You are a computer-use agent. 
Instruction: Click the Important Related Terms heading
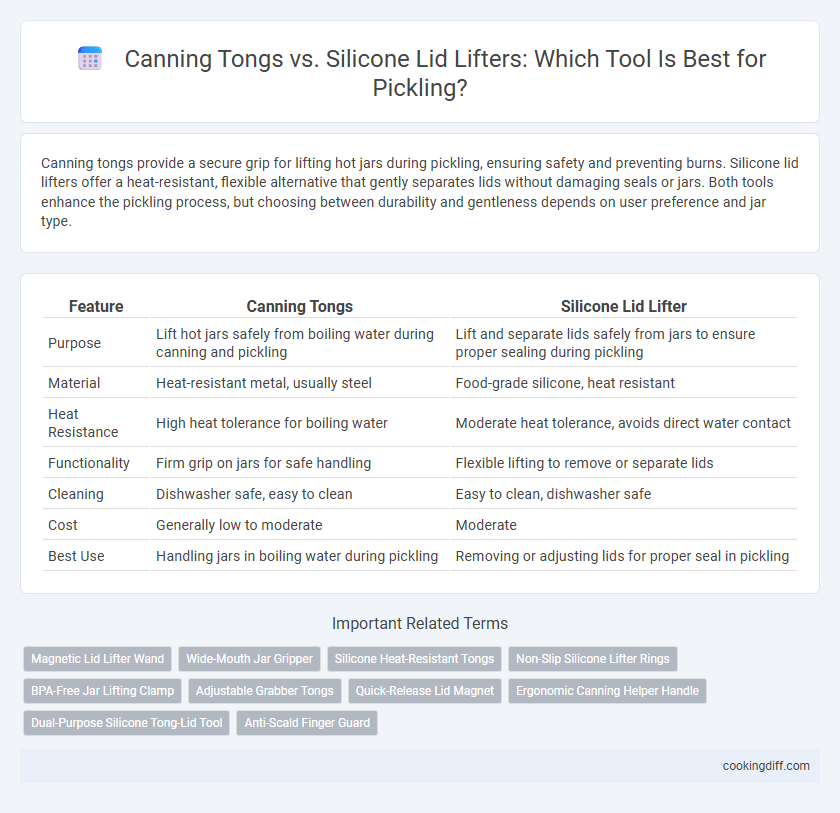(x=420, y=623)
